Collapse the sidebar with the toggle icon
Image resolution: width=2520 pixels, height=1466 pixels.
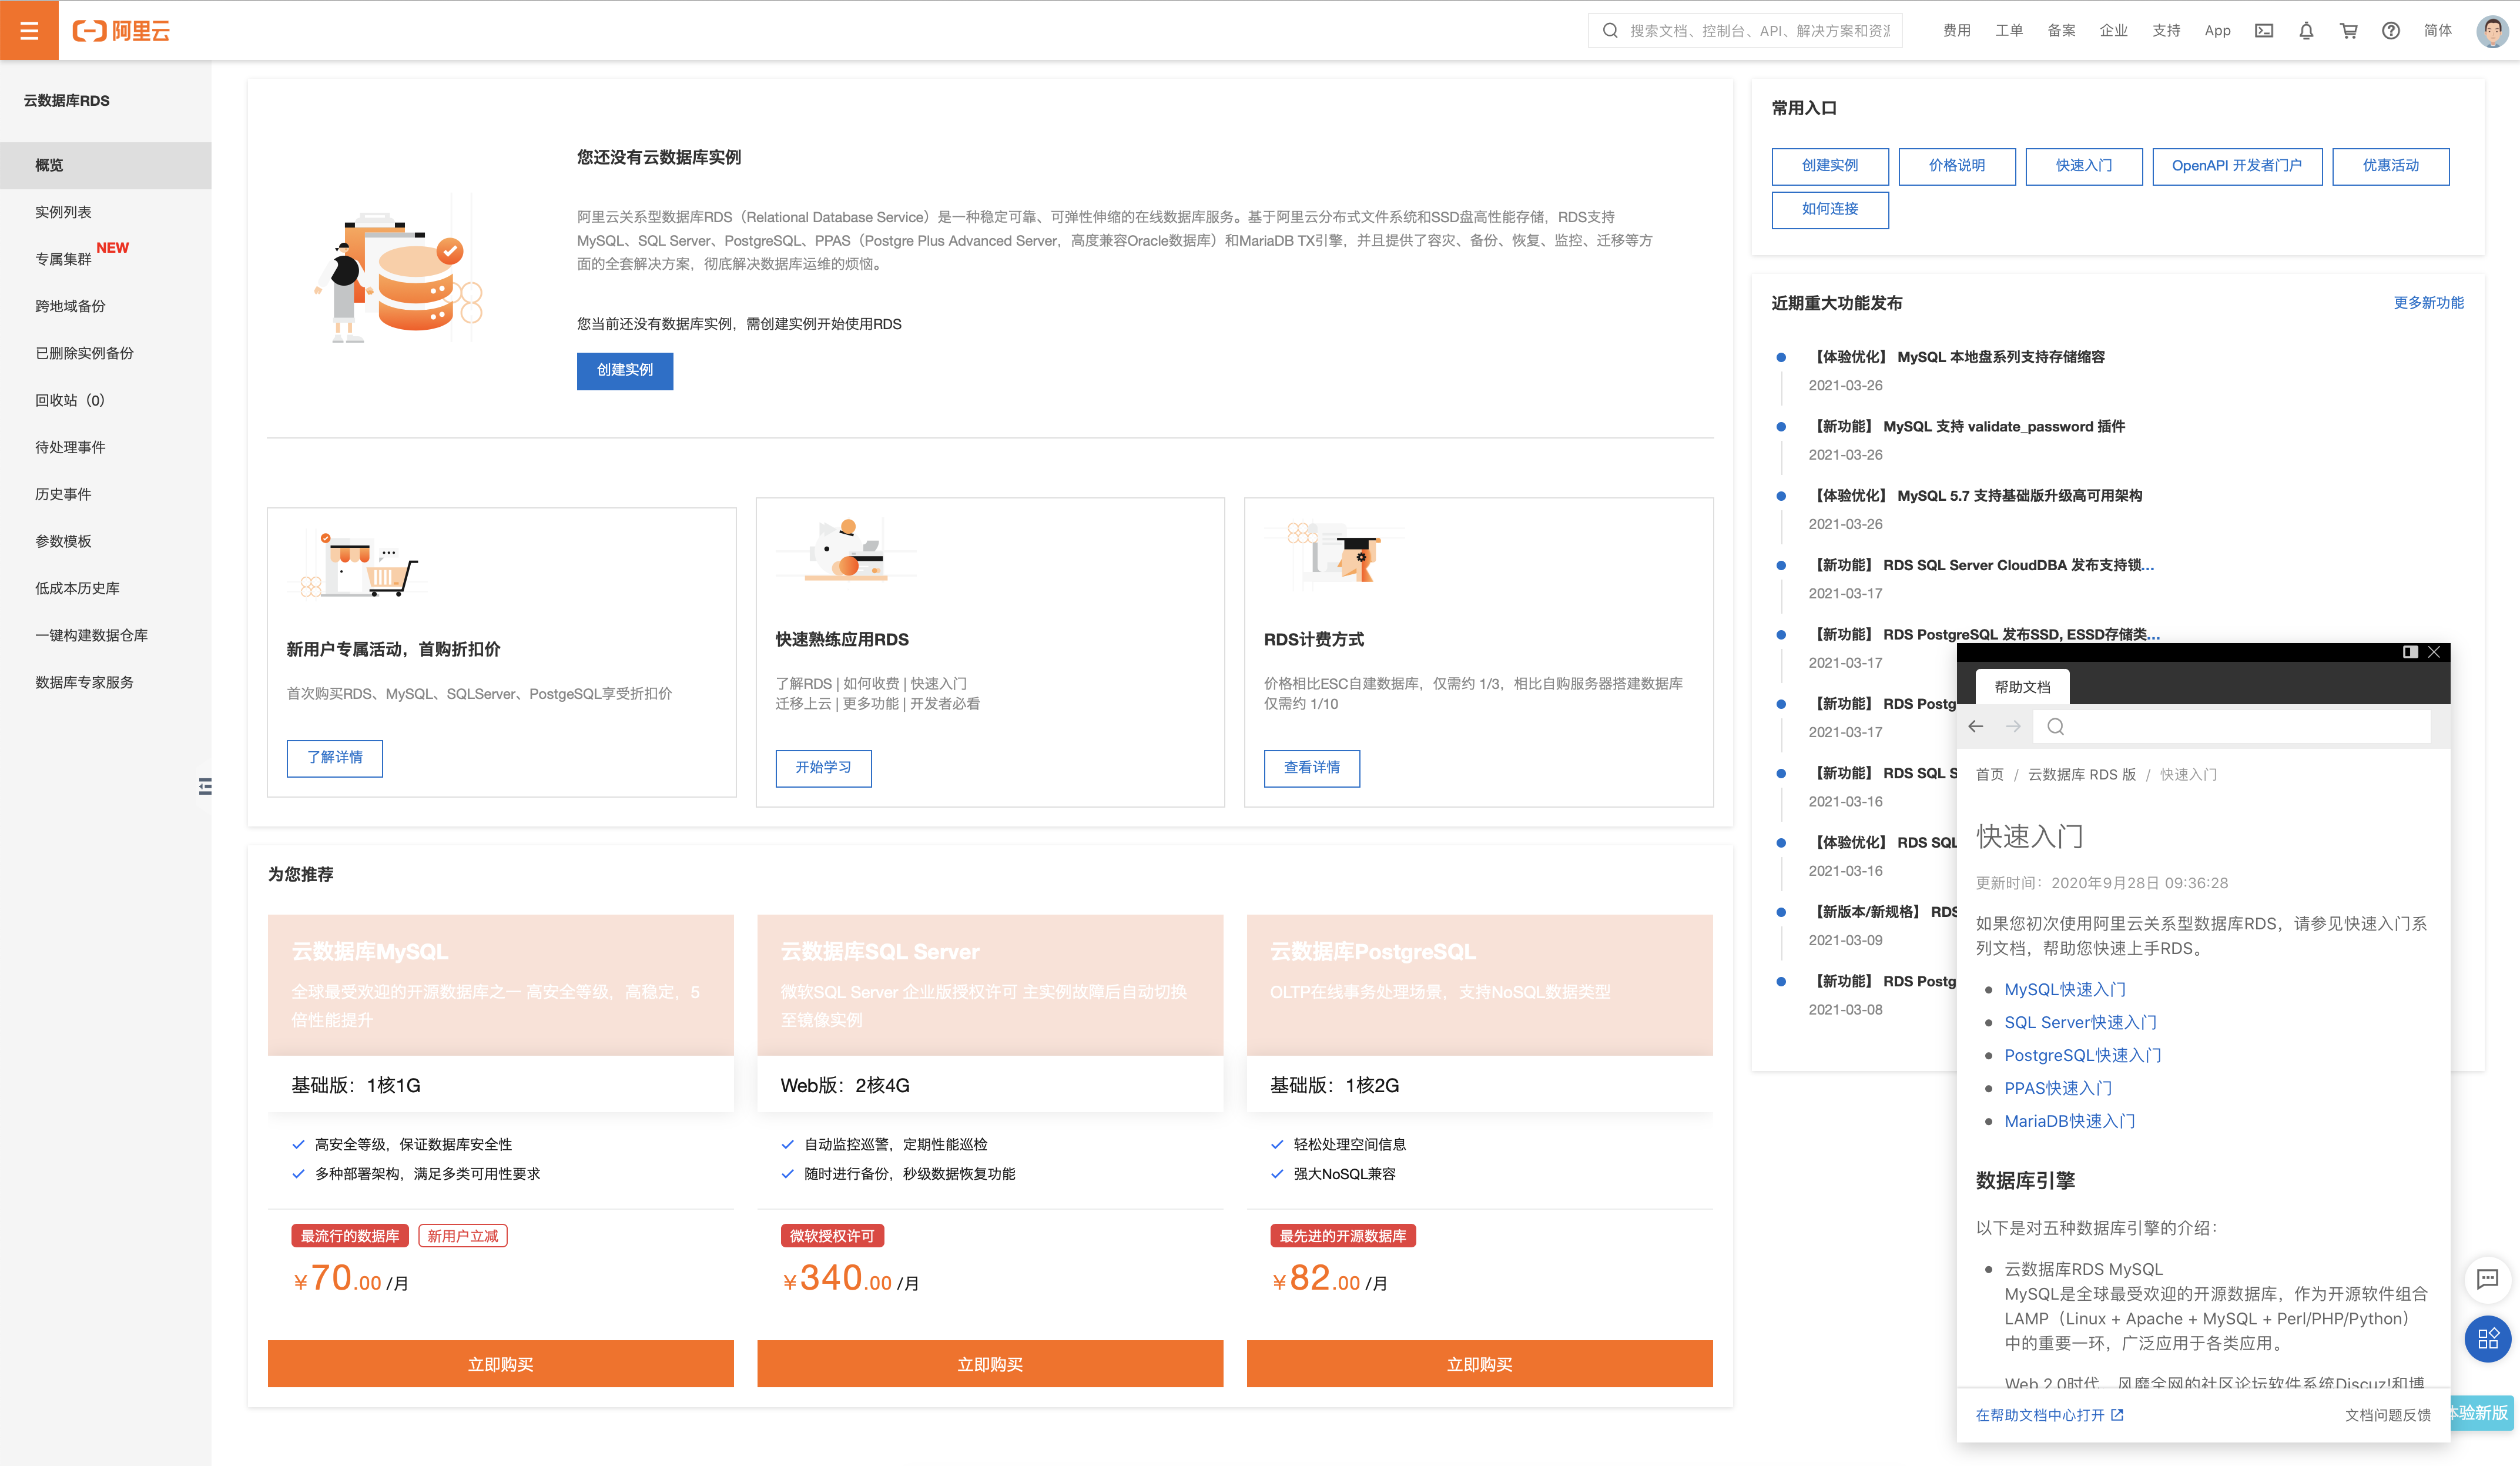(205, 787)
